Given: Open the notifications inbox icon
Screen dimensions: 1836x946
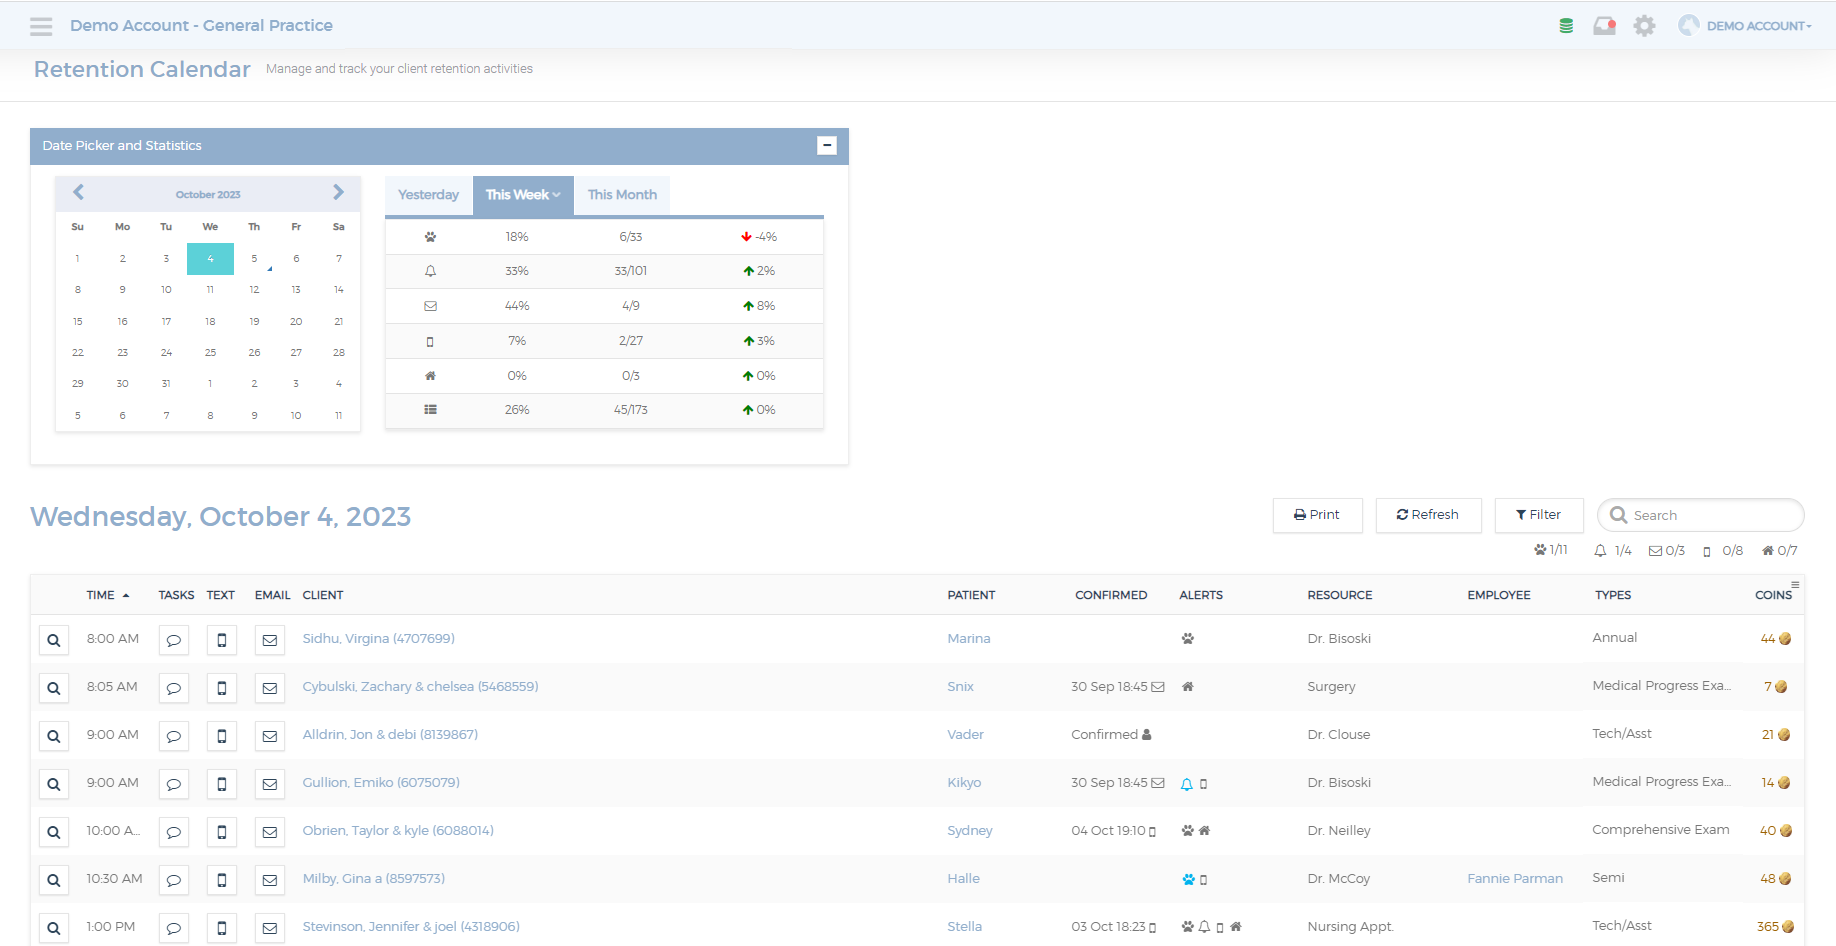Looking at the screenshot, I should (x=1605, y=26).
